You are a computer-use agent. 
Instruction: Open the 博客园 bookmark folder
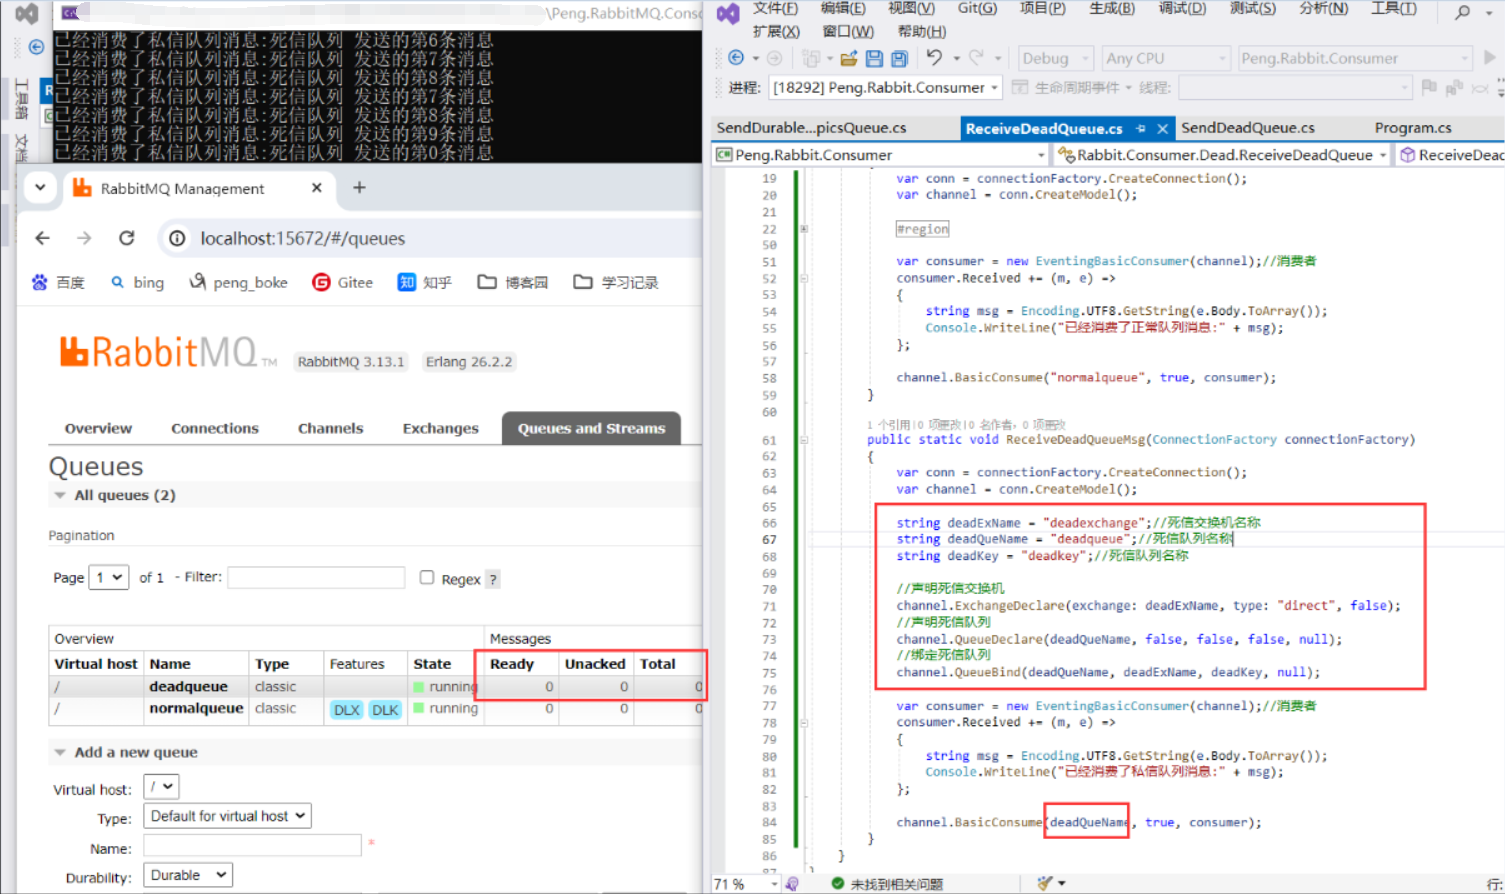[x=513, y=282]
